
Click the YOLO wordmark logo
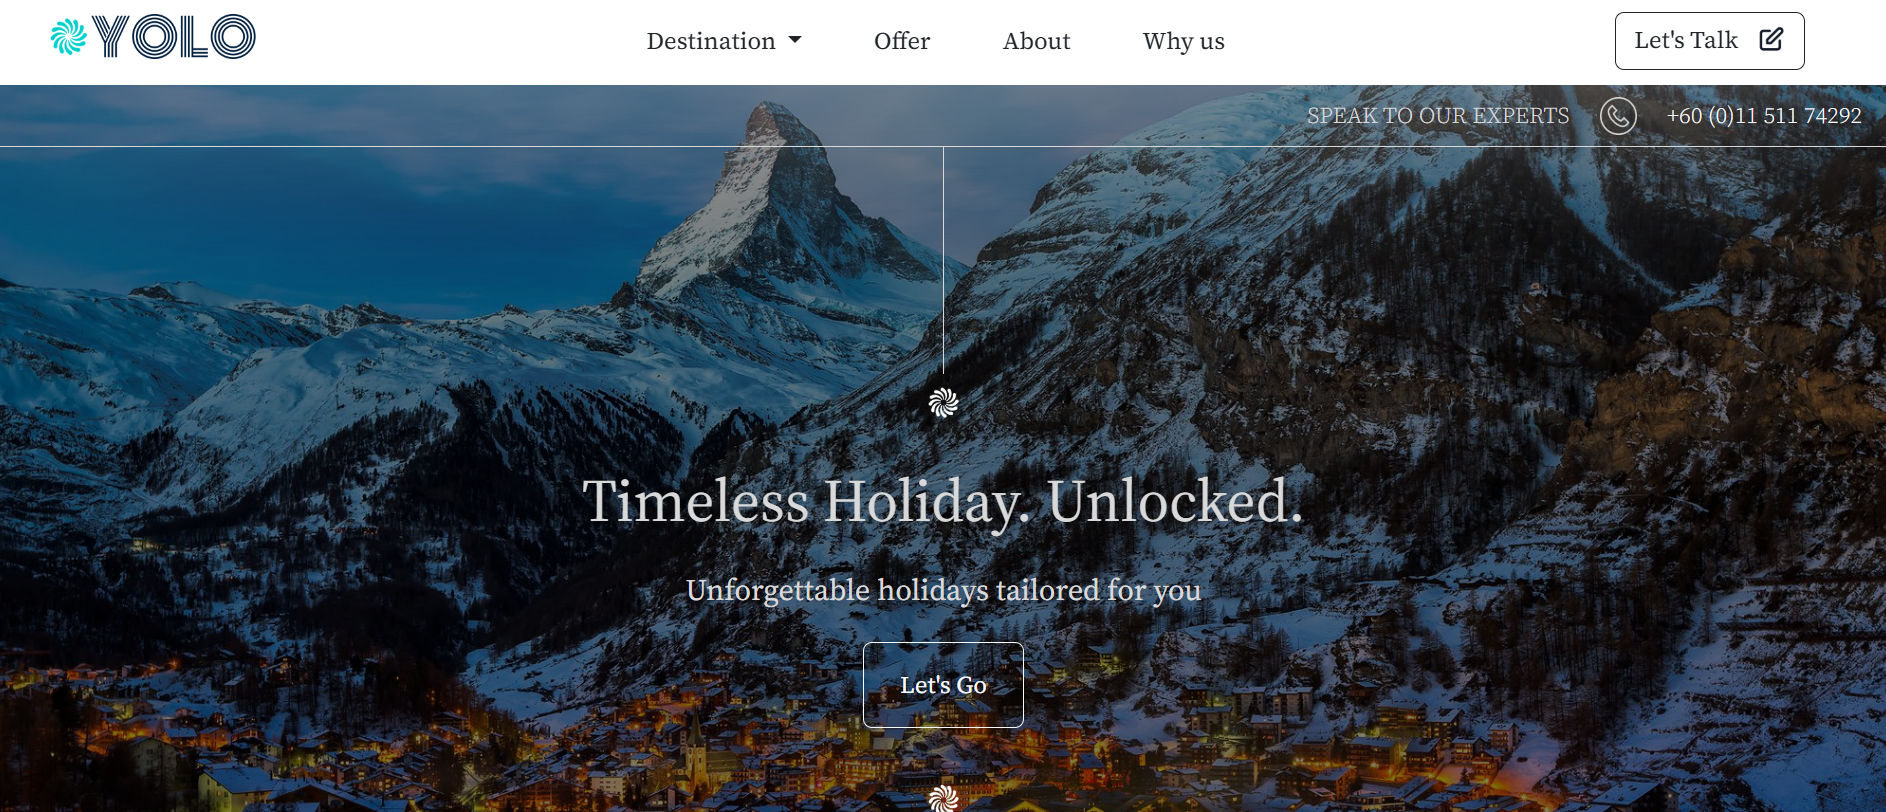(174, 37)
